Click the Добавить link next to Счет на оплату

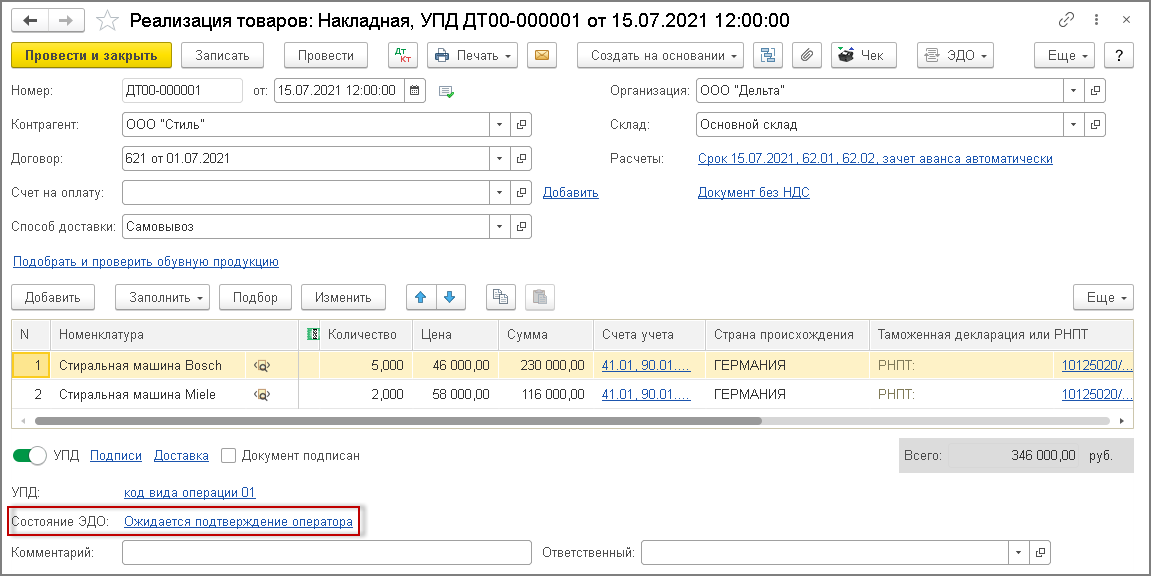tap(570, 192)
